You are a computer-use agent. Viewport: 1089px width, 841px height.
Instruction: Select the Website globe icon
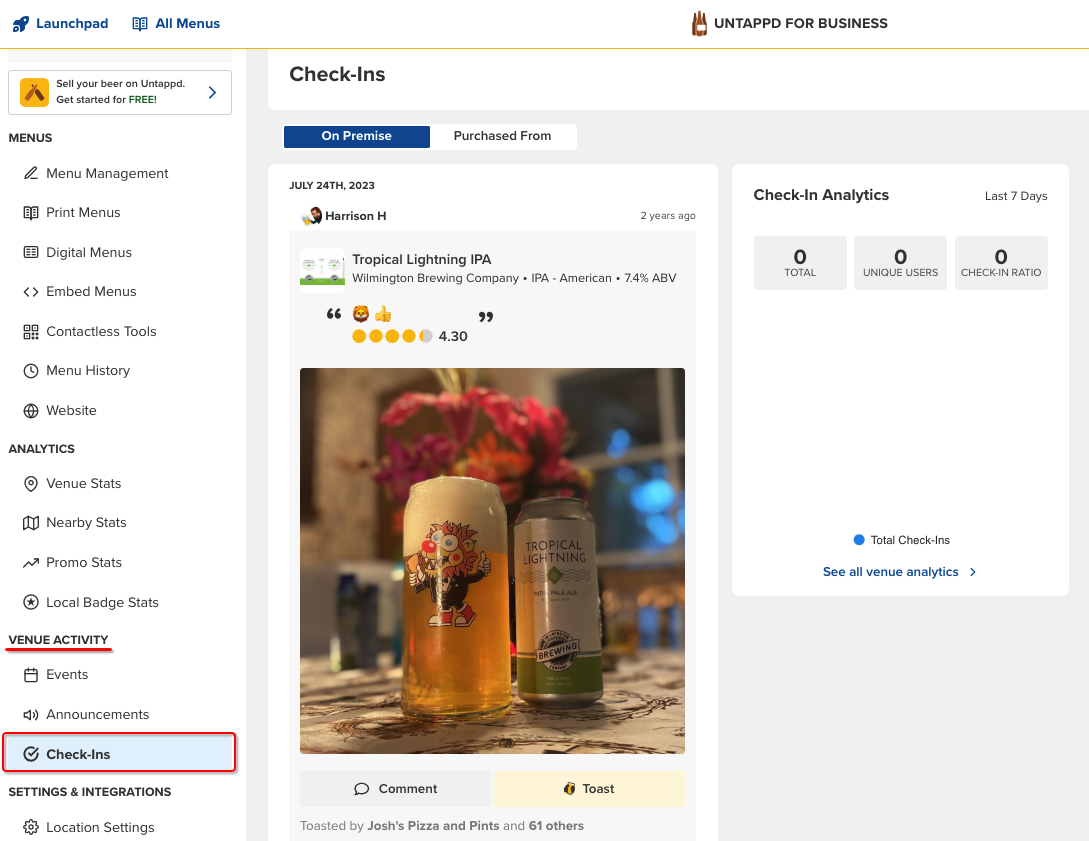coord(31,411)
